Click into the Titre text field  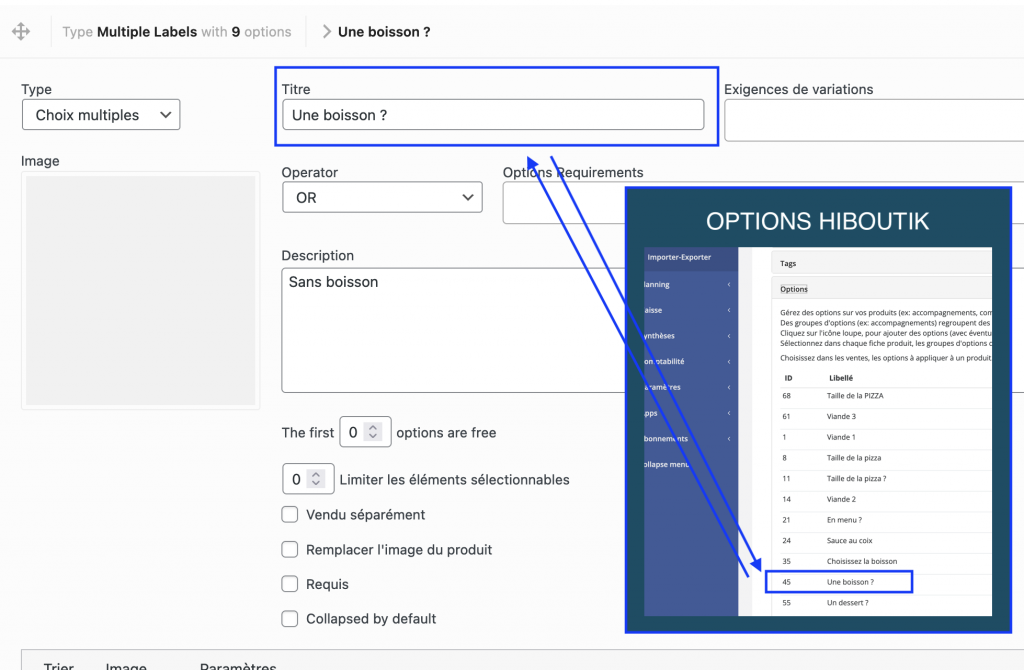click(x=493, y=115)
